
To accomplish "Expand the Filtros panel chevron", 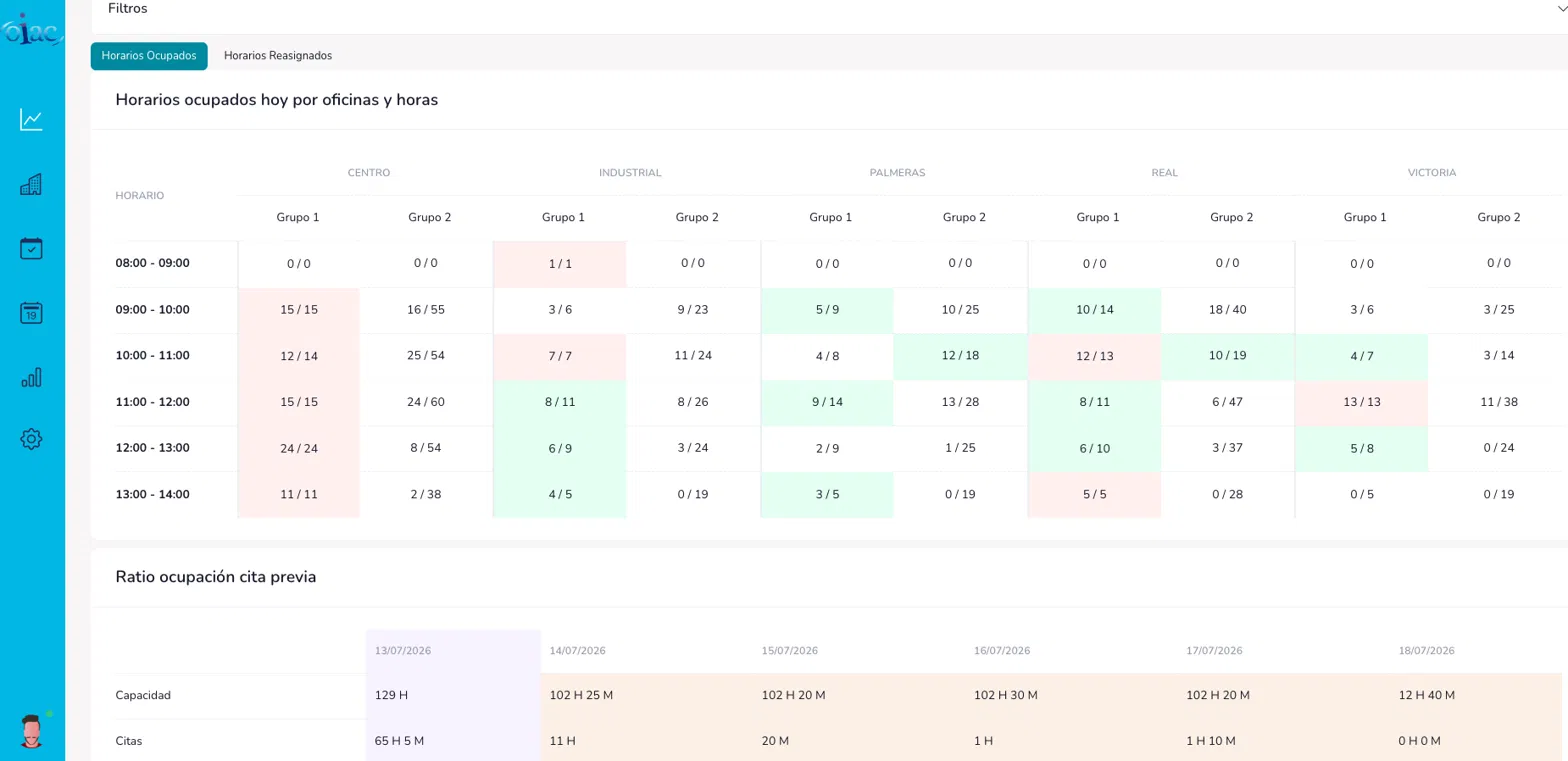I will click(x=1562, y=8).
